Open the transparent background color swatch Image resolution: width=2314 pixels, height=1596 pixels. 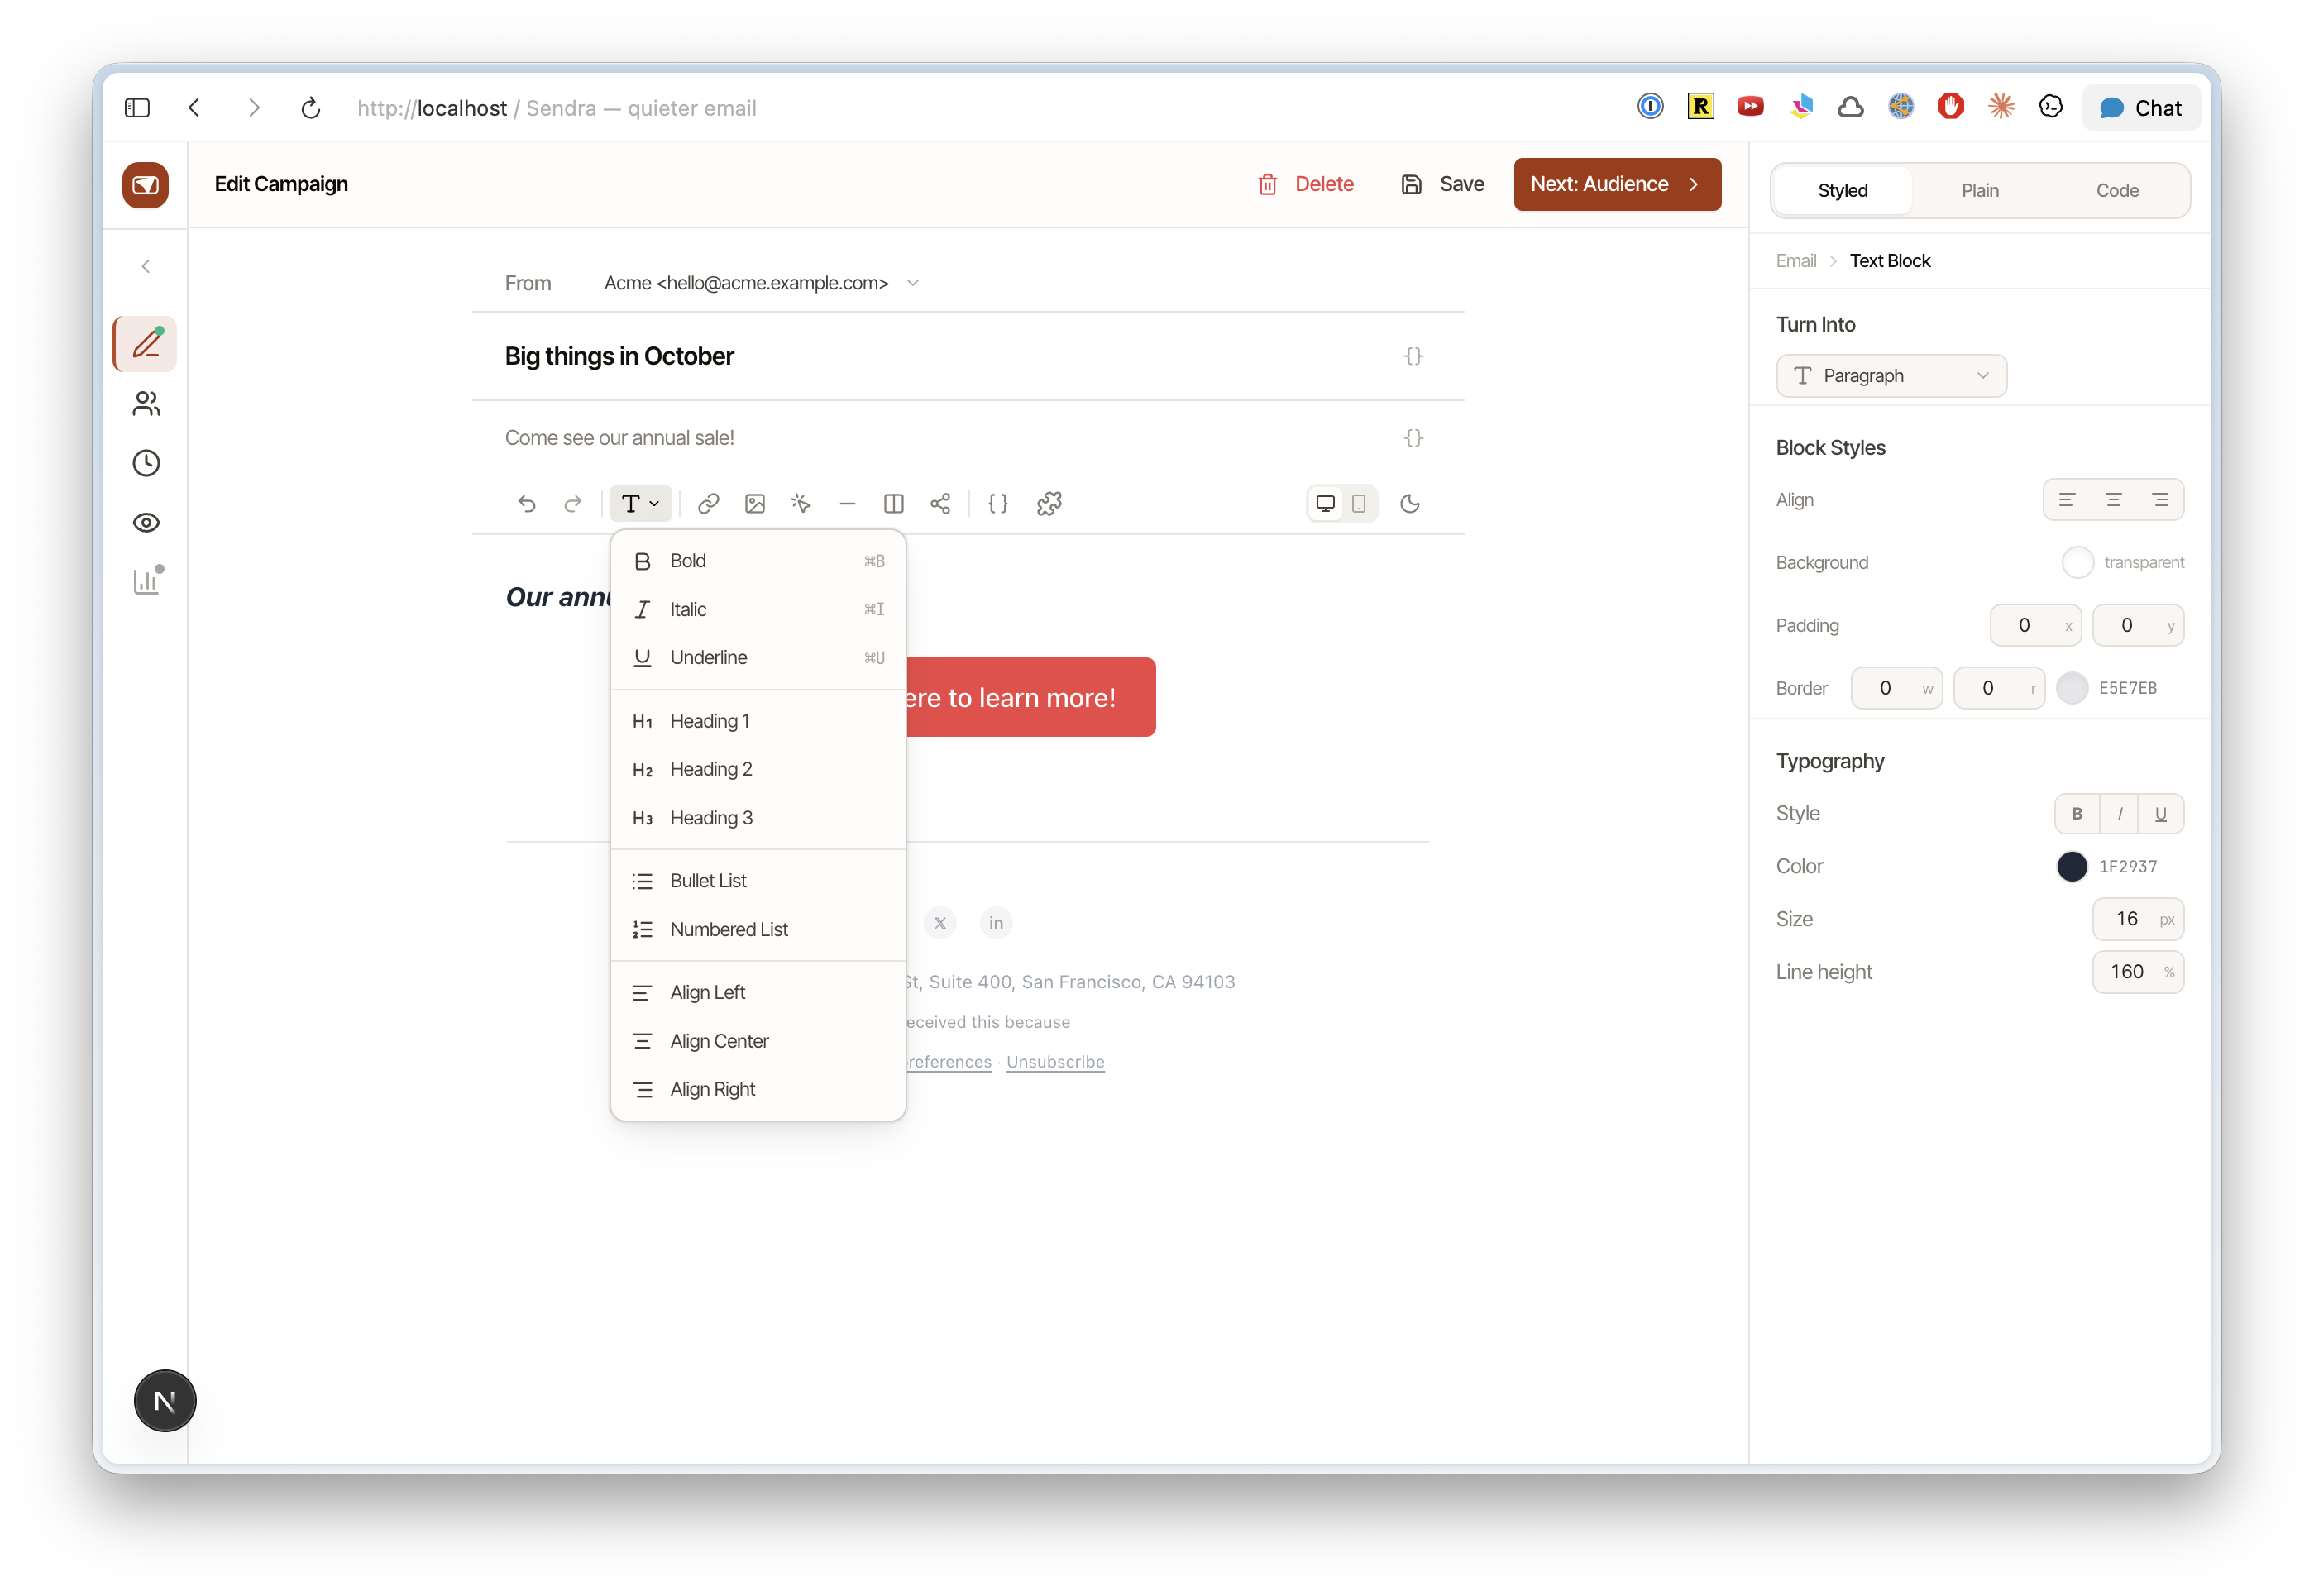(2077, 563)
